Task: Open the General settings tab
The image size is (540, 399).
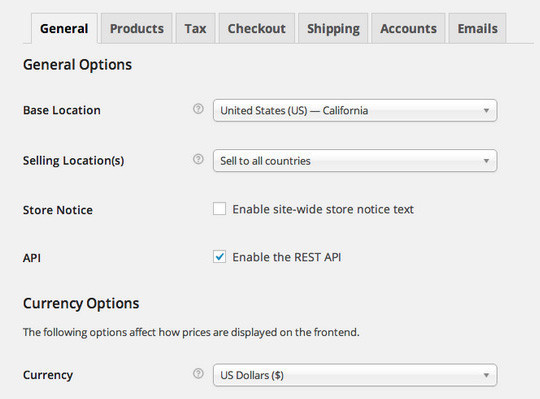Action: pyautogui.click(x=64, y=29)
